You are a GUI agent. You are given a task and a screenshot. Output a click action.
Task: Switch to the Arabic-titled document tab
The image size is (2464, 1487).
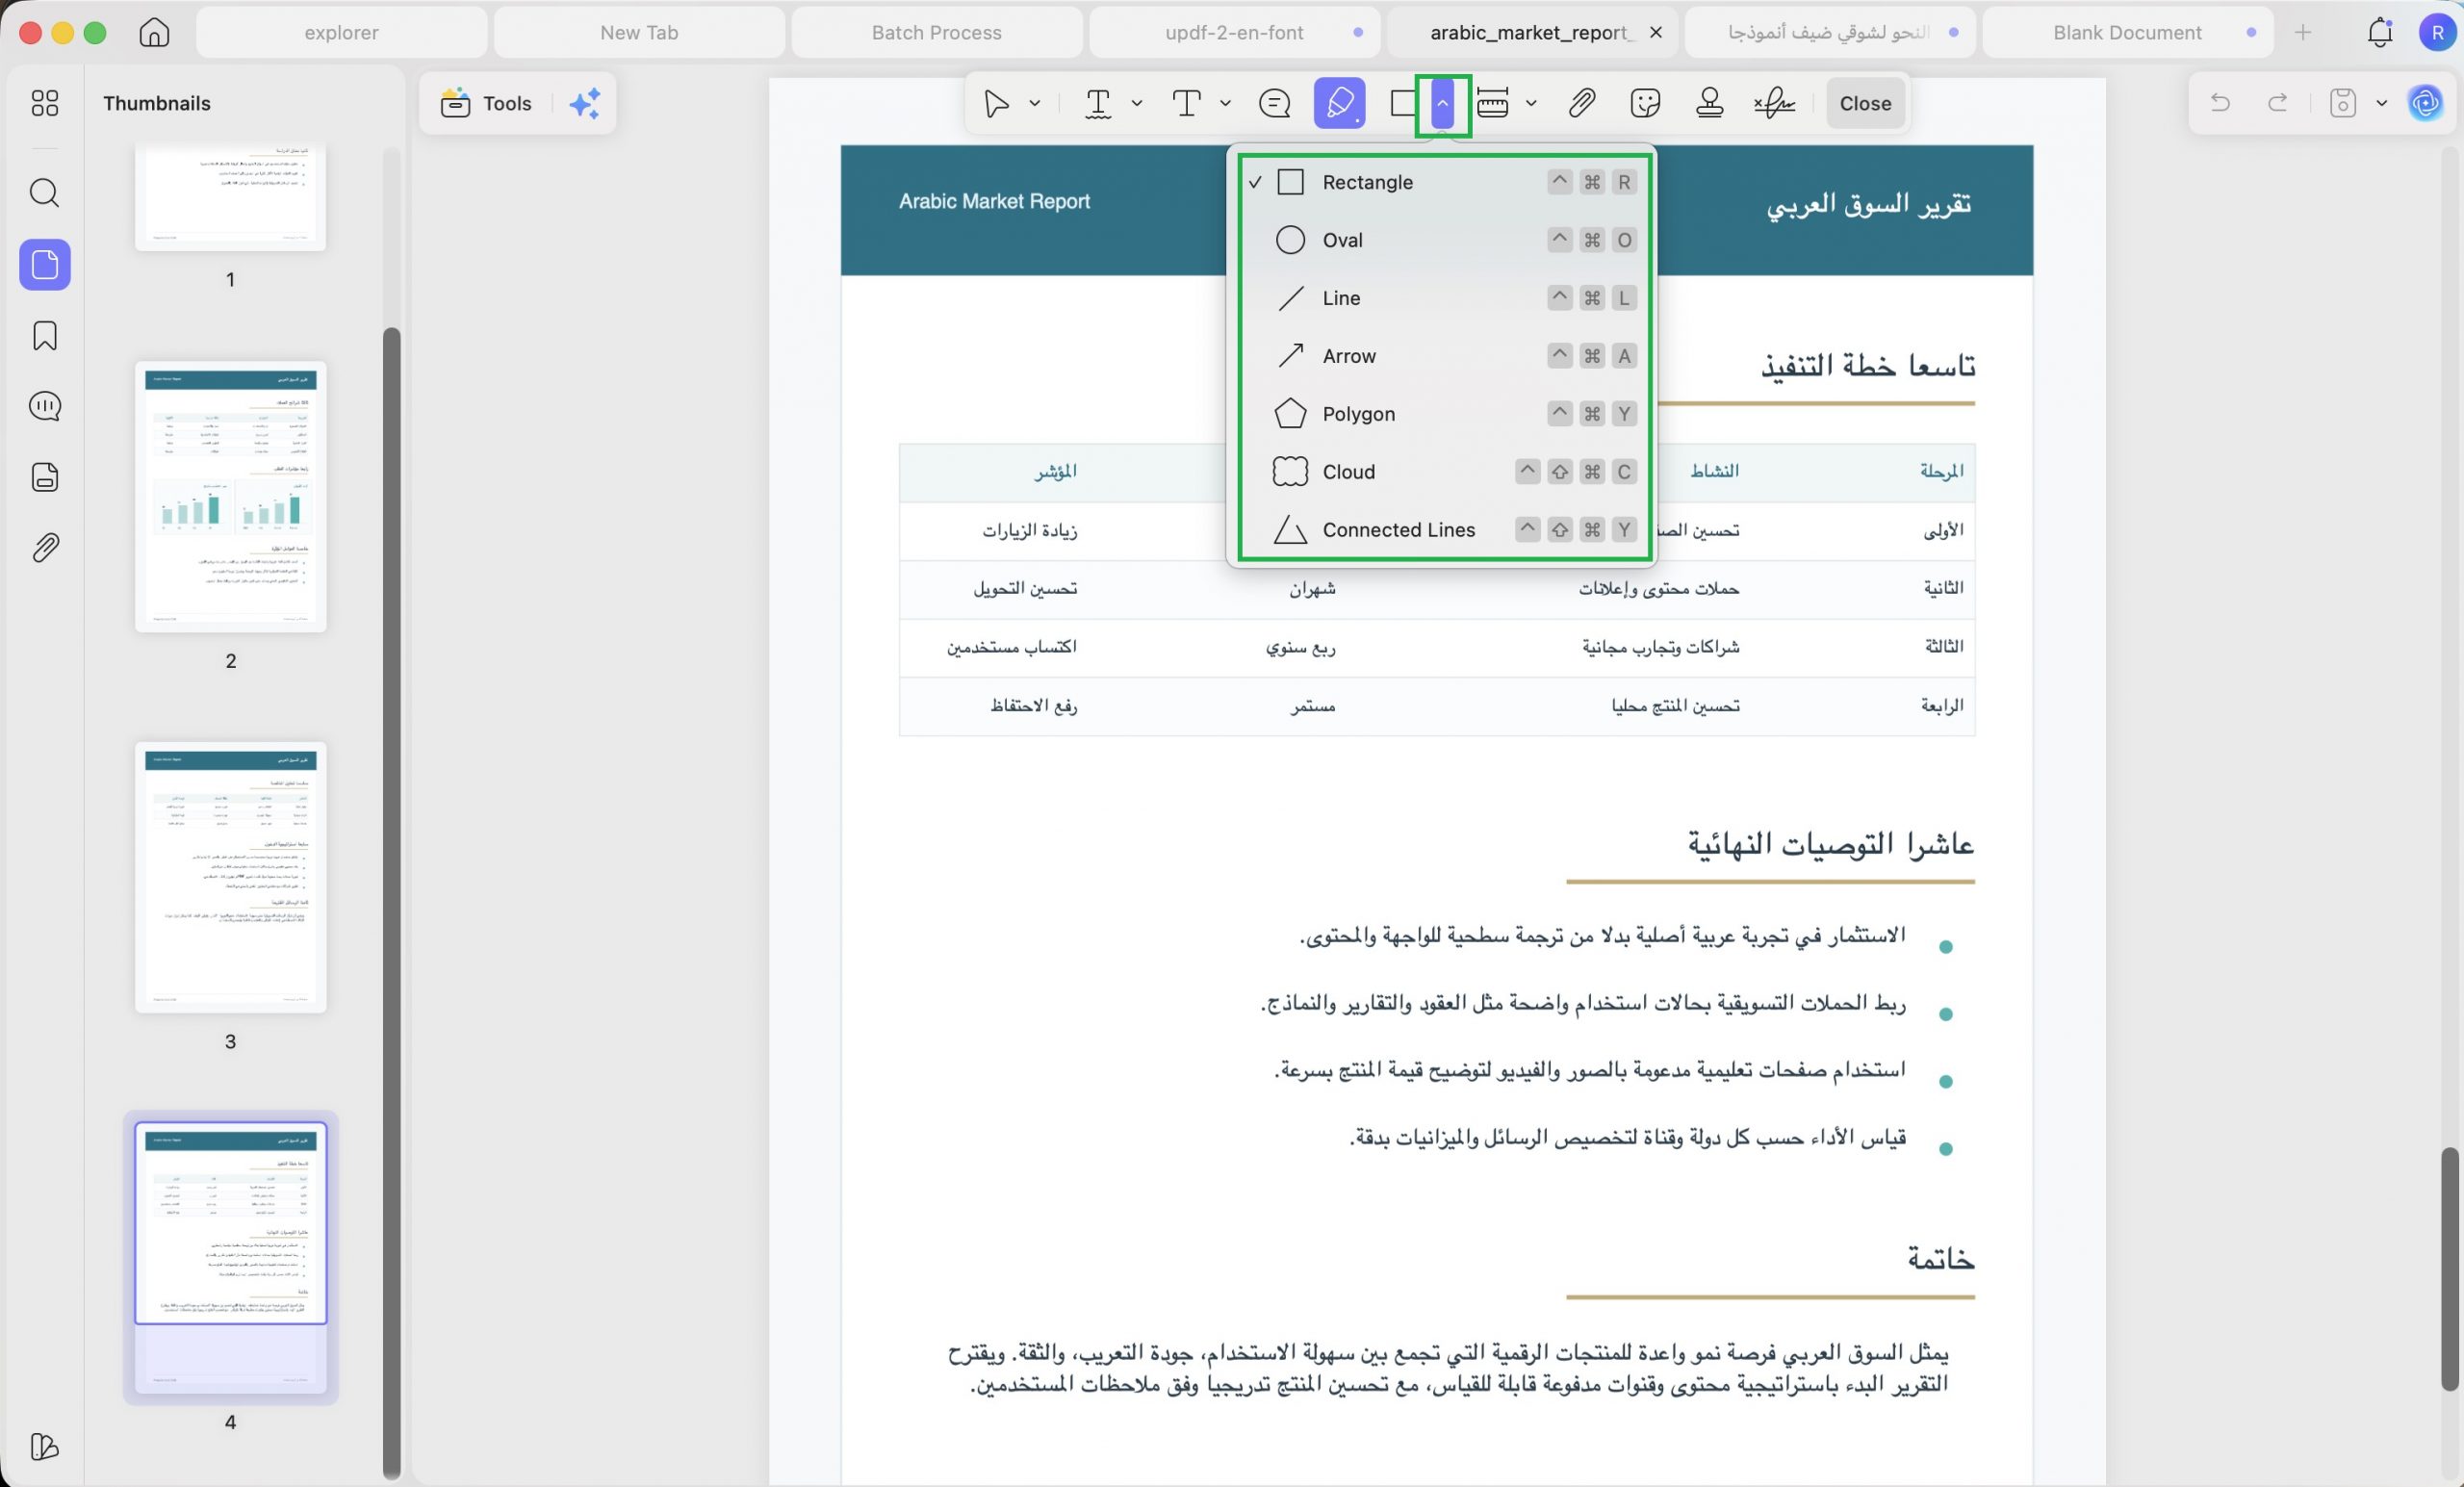pyautogui.click(x=1830, y=32)
